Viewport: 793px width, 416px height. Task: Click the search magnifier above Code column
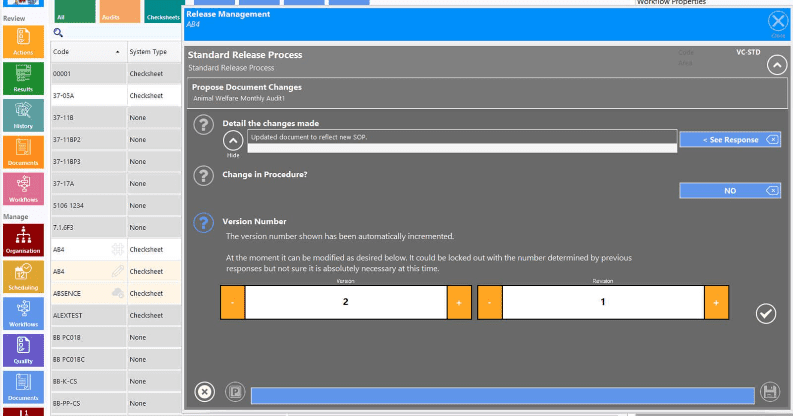coord(59,33)
